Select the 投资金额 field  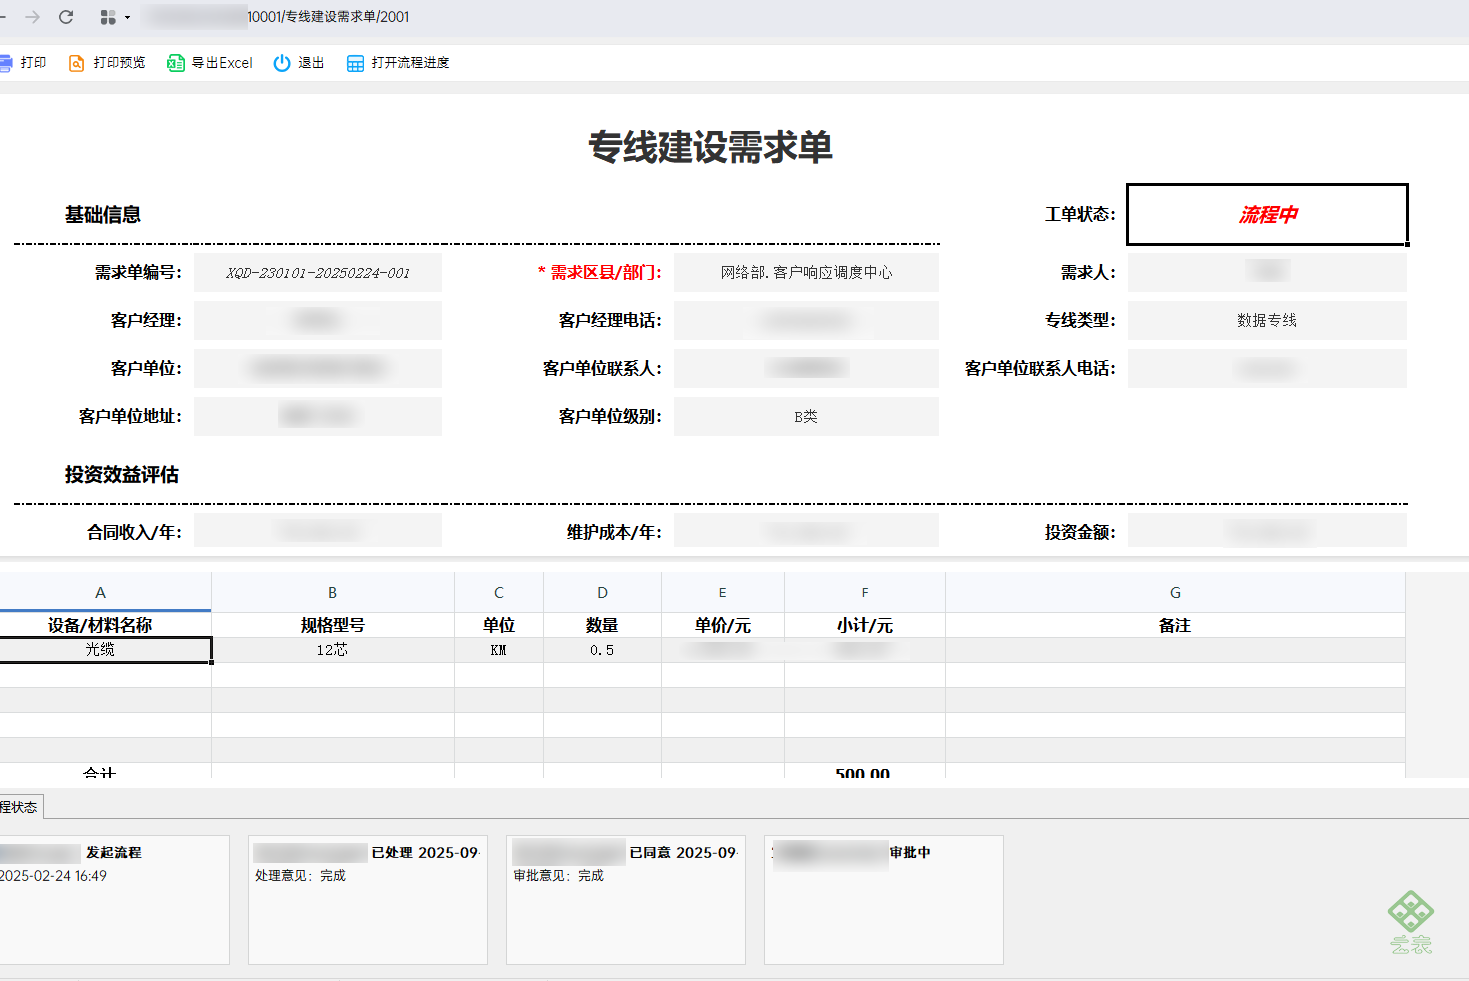[x=1267, y=531]
